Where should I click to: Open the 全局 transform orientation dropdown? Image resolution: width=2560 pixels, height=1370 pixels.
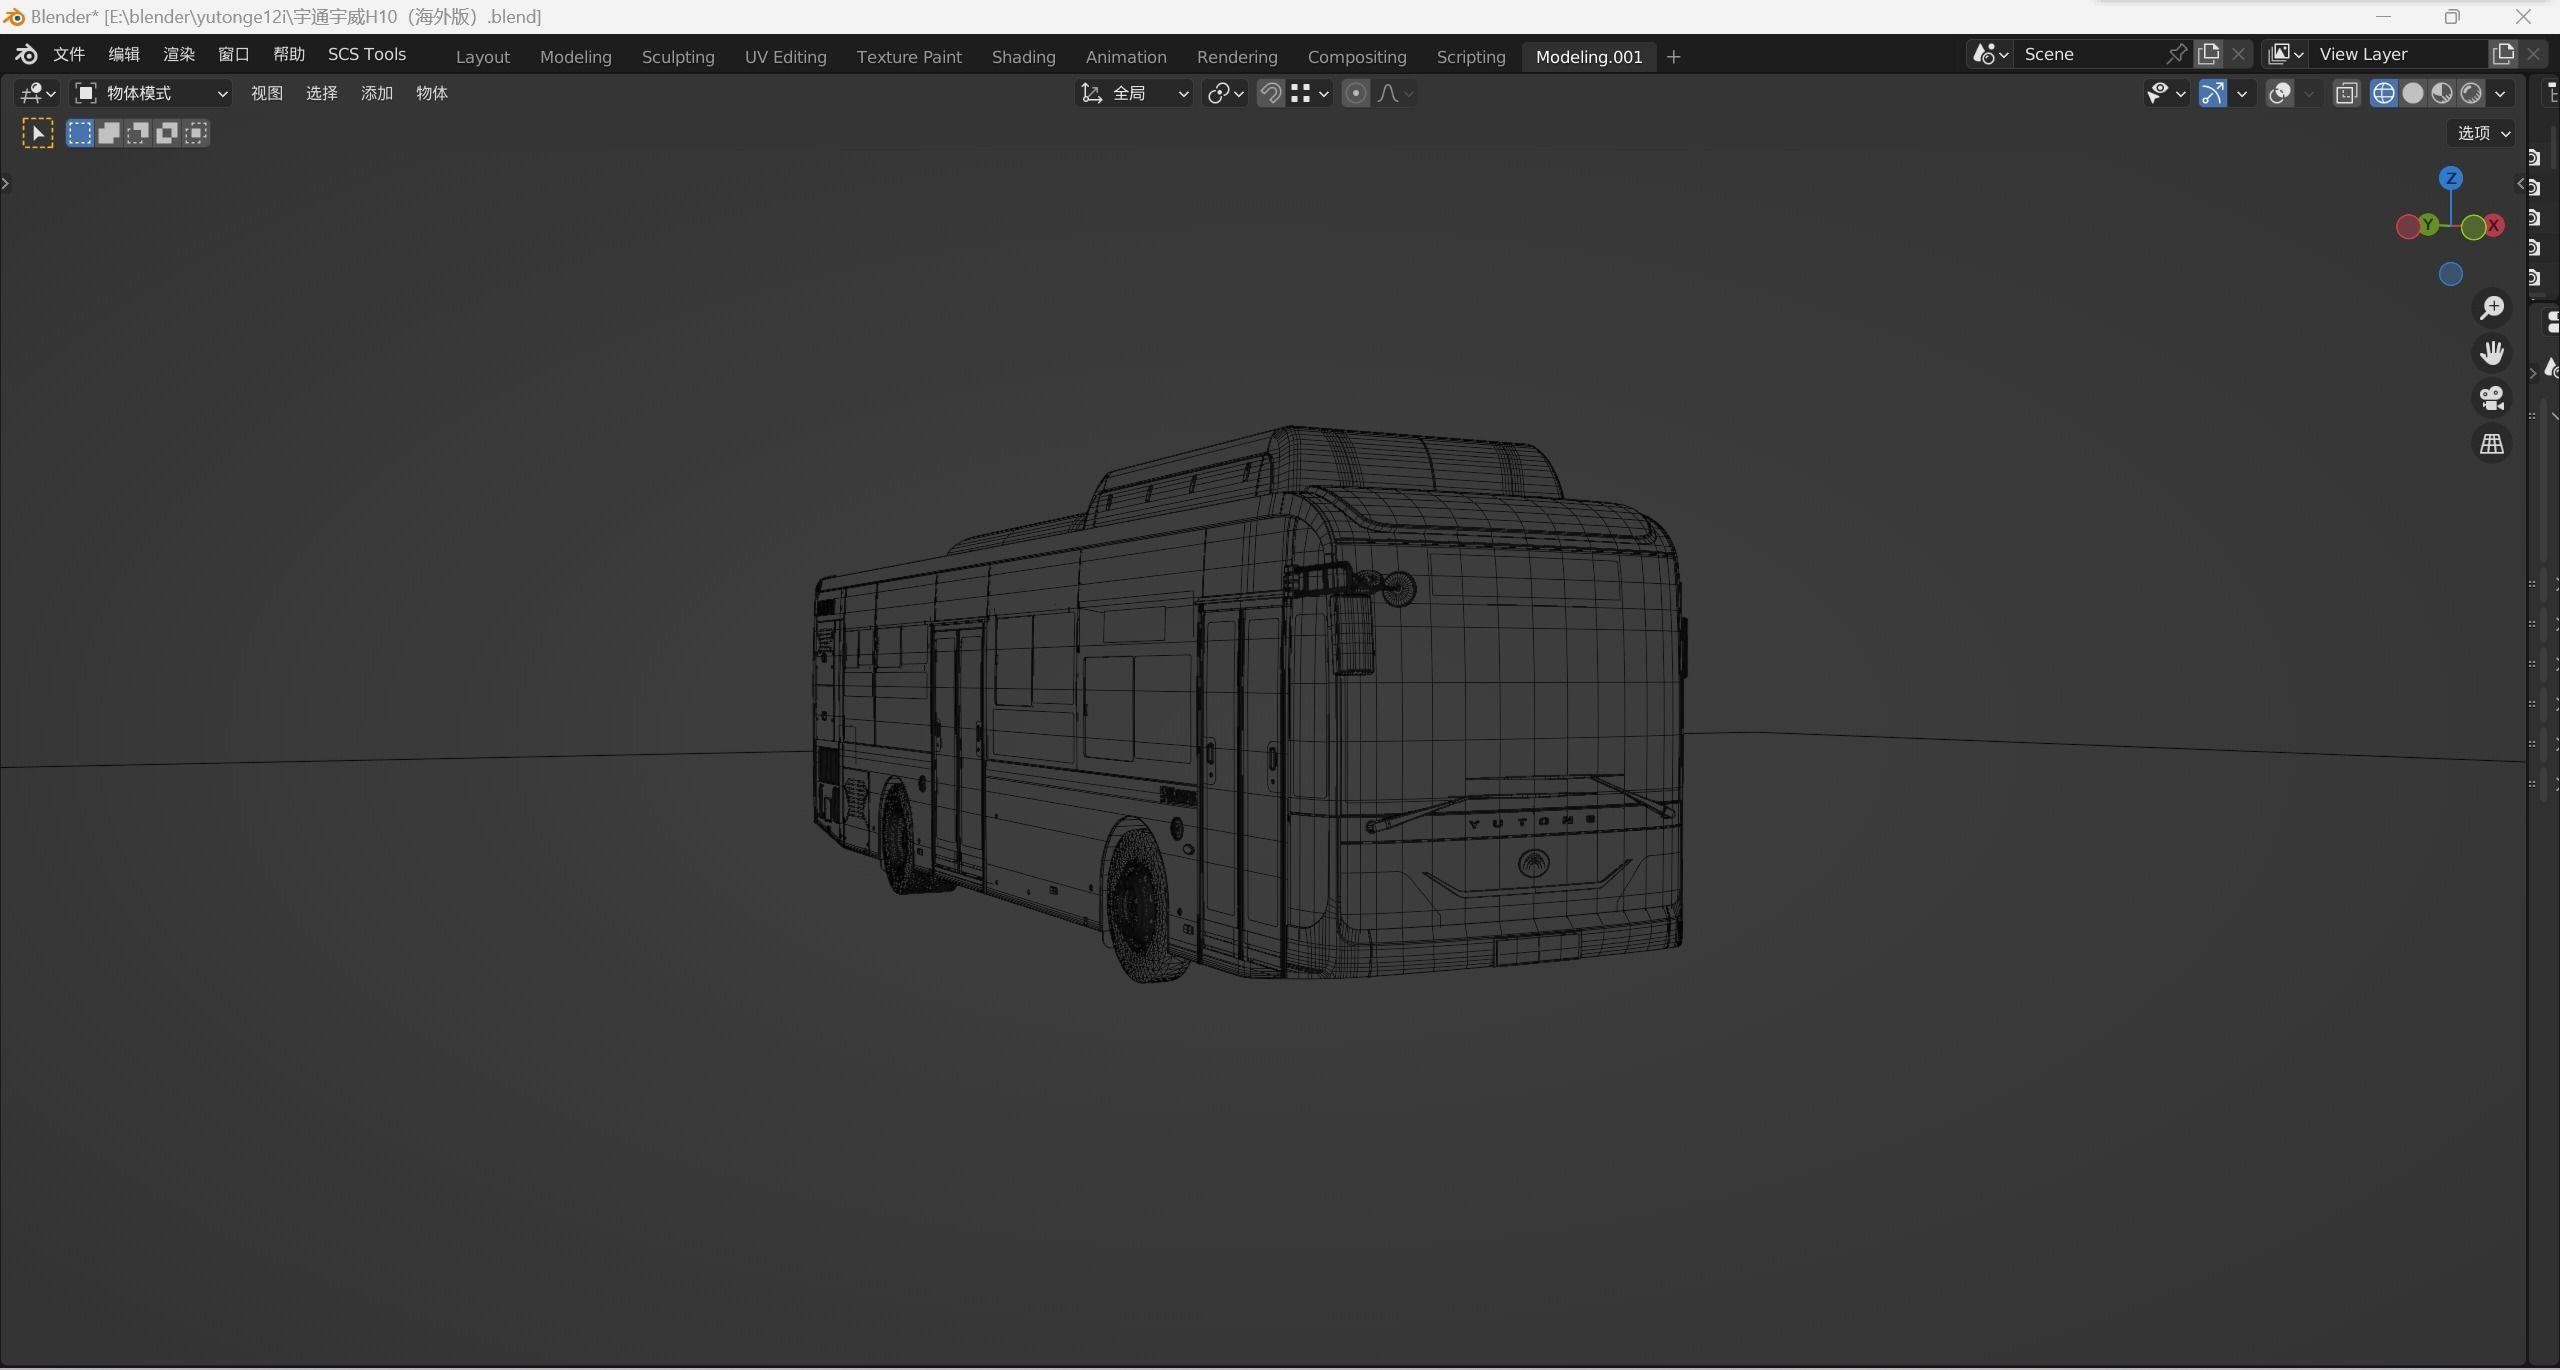(x=1134, y=93)
